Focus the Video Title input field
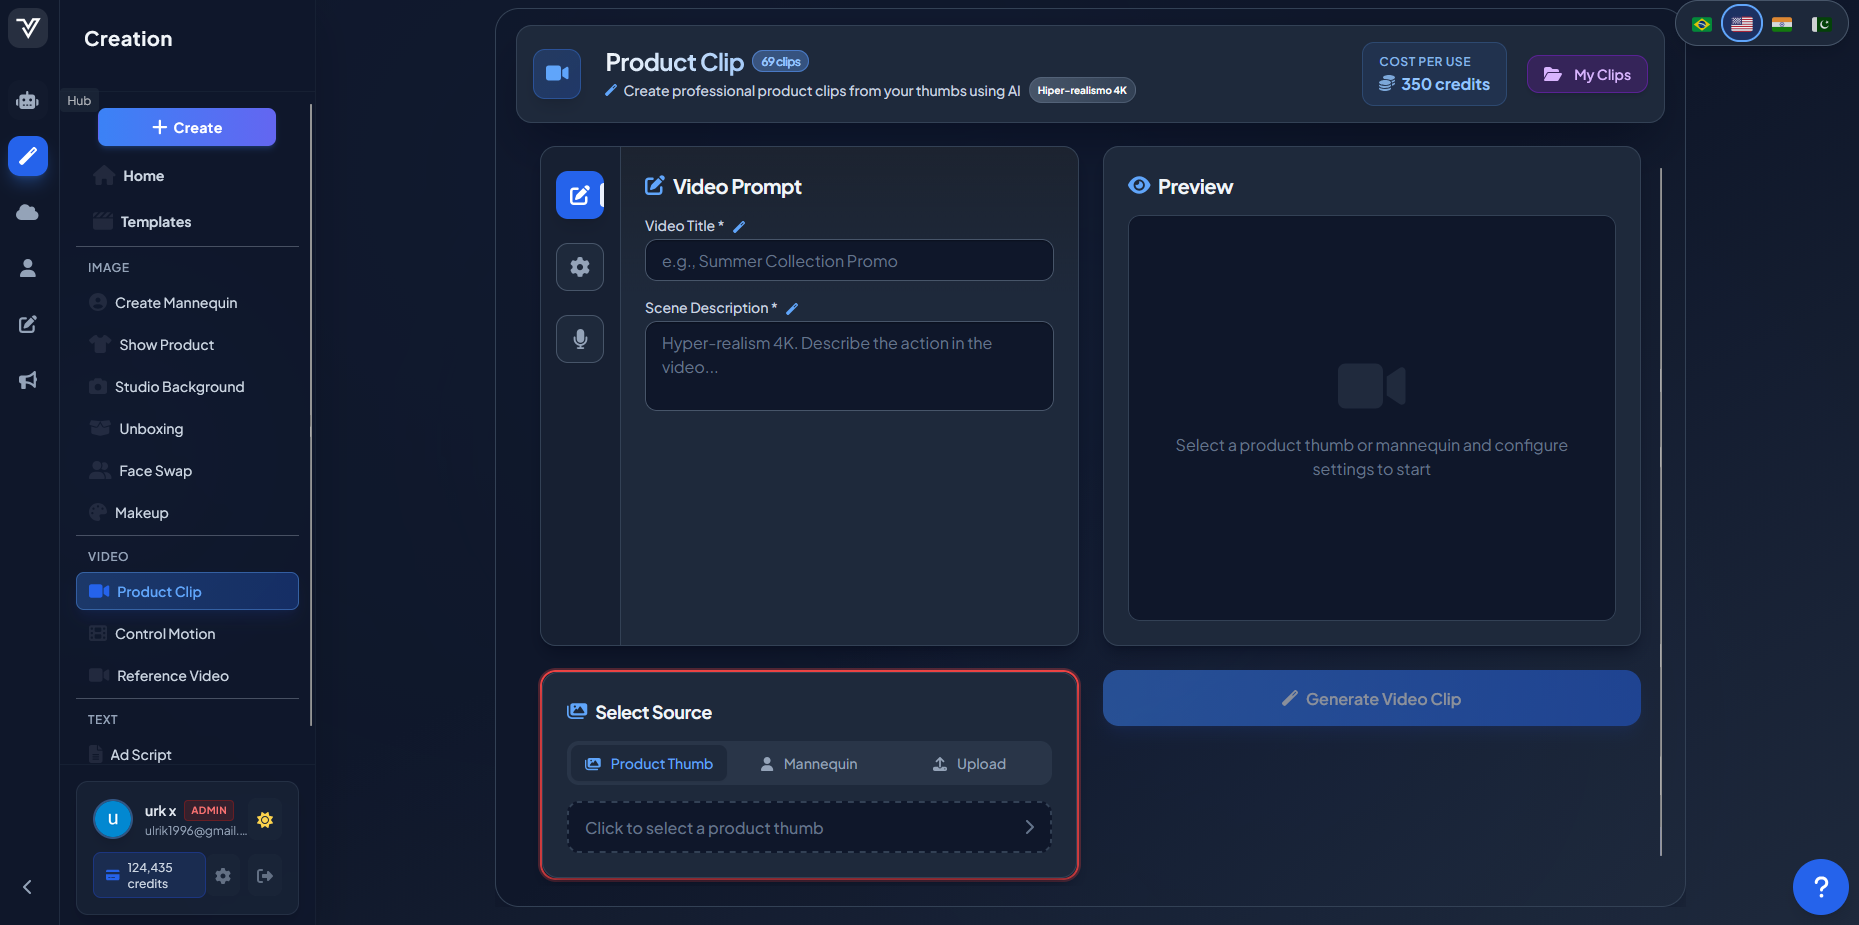The width and height of the screenshot is (1859, 925). tap(849, 260)
